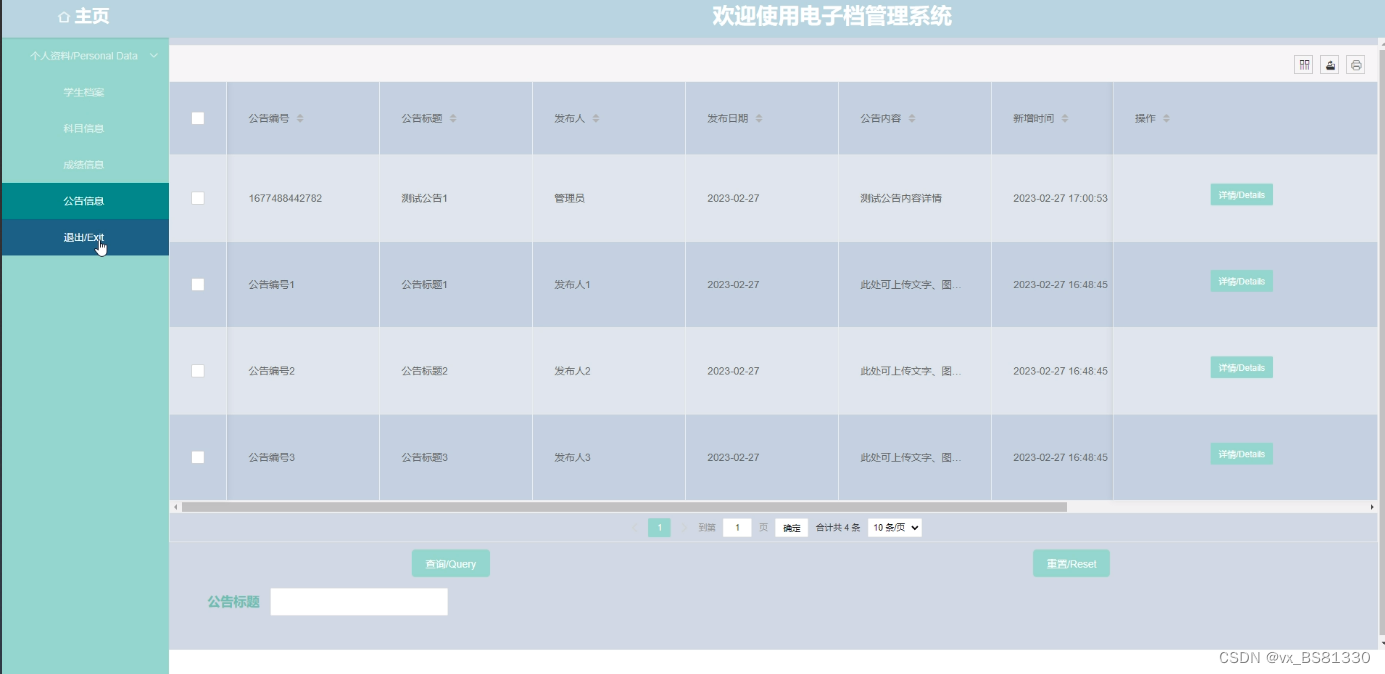The image size is (1385, 674).
Task: Click the horizontal table scrollbar thumb
Action: point(624,507)
